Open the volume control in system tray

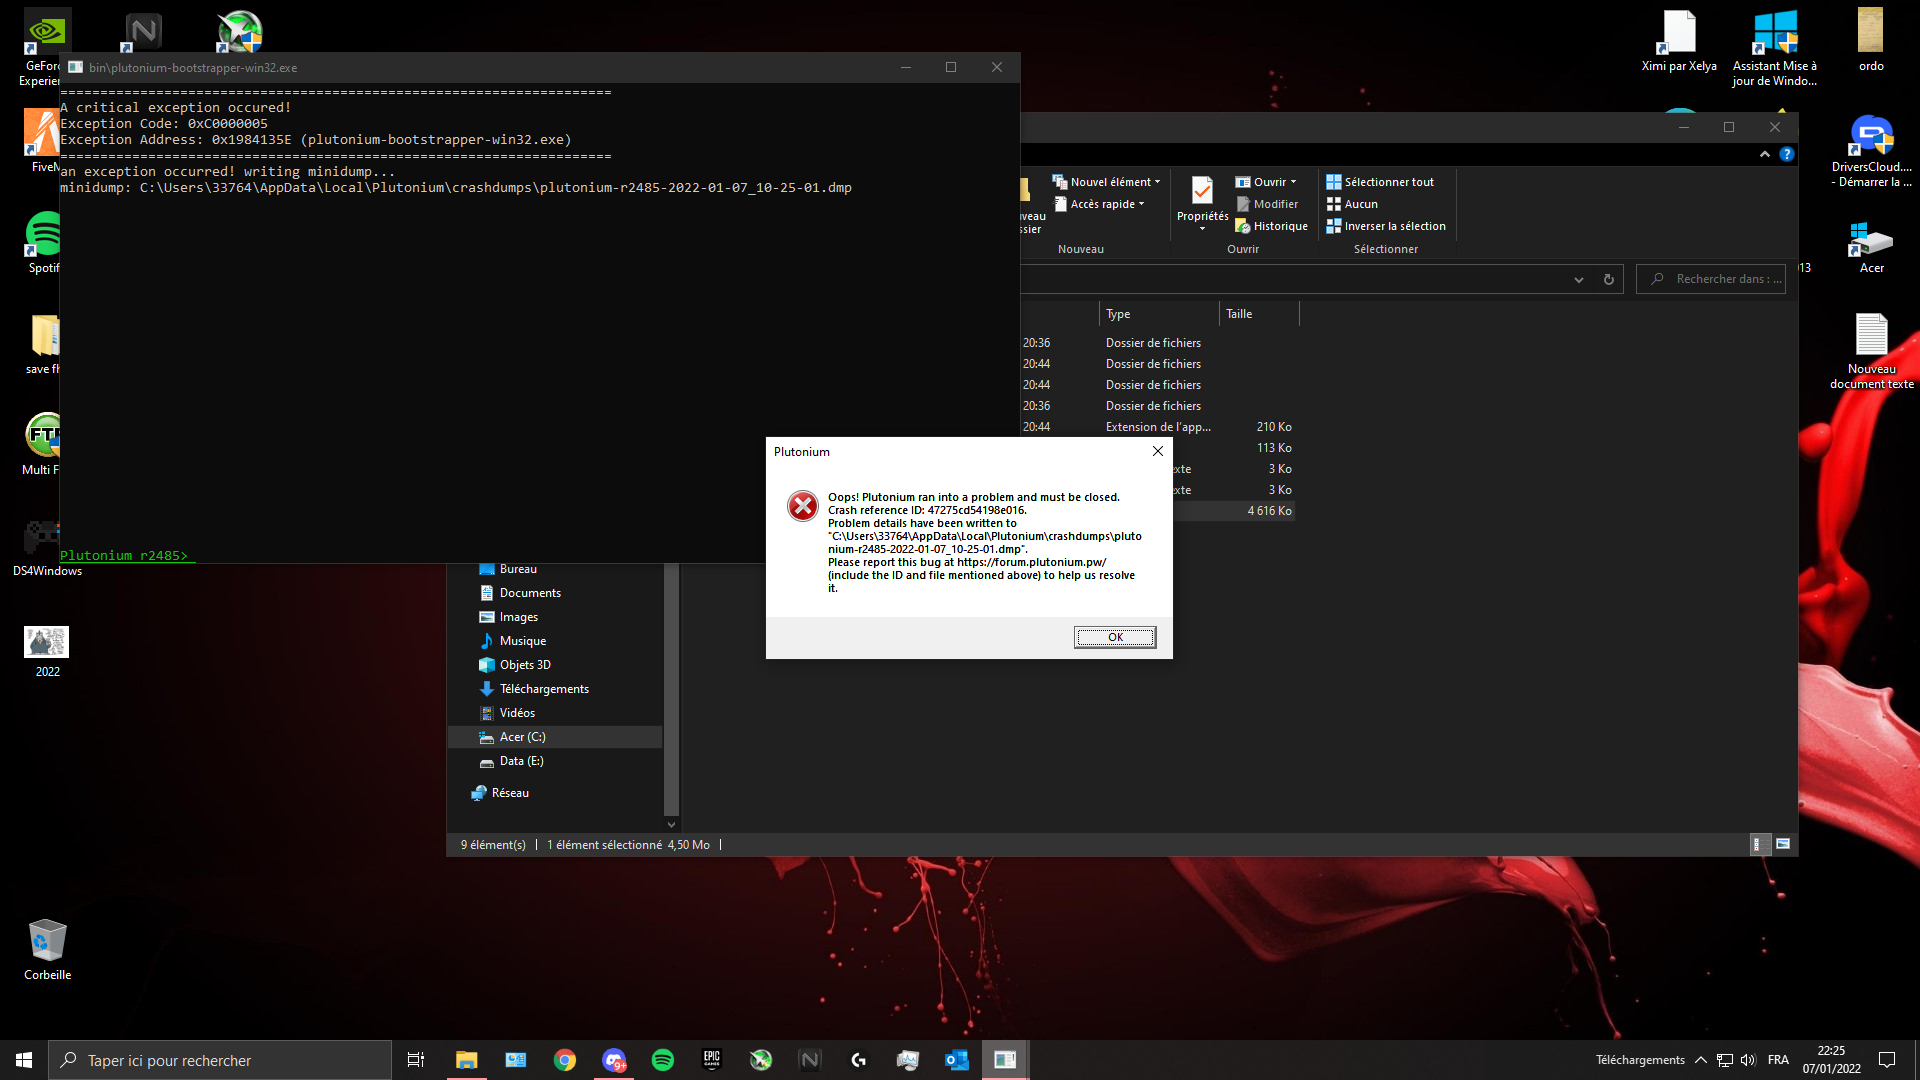click(1748, 1060)
